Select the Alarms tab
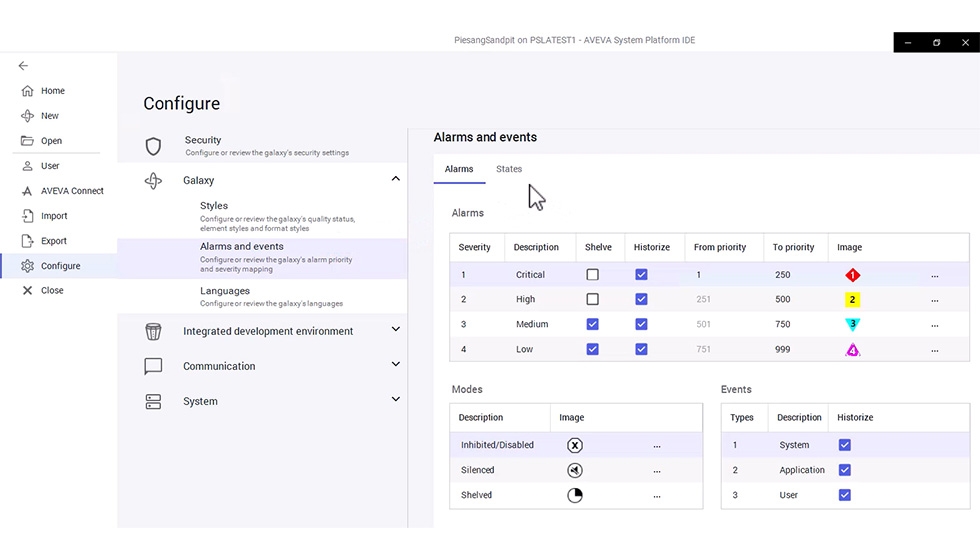Image resolution: width=980 pixels, height=560 pixels. [459, 169]
